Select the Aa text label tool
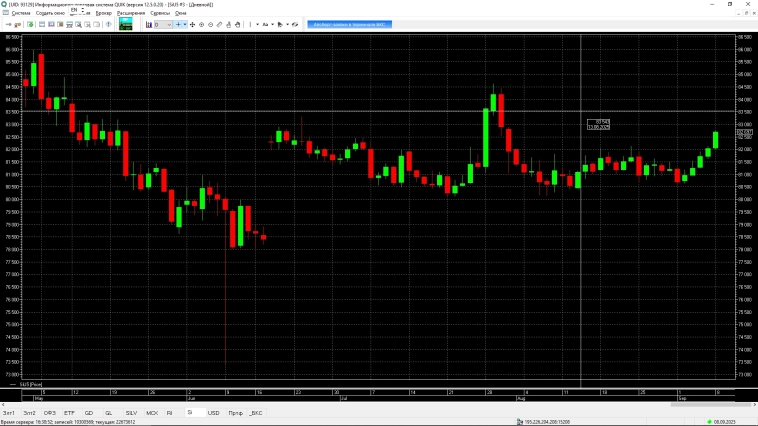 click(x=265, y=24)
